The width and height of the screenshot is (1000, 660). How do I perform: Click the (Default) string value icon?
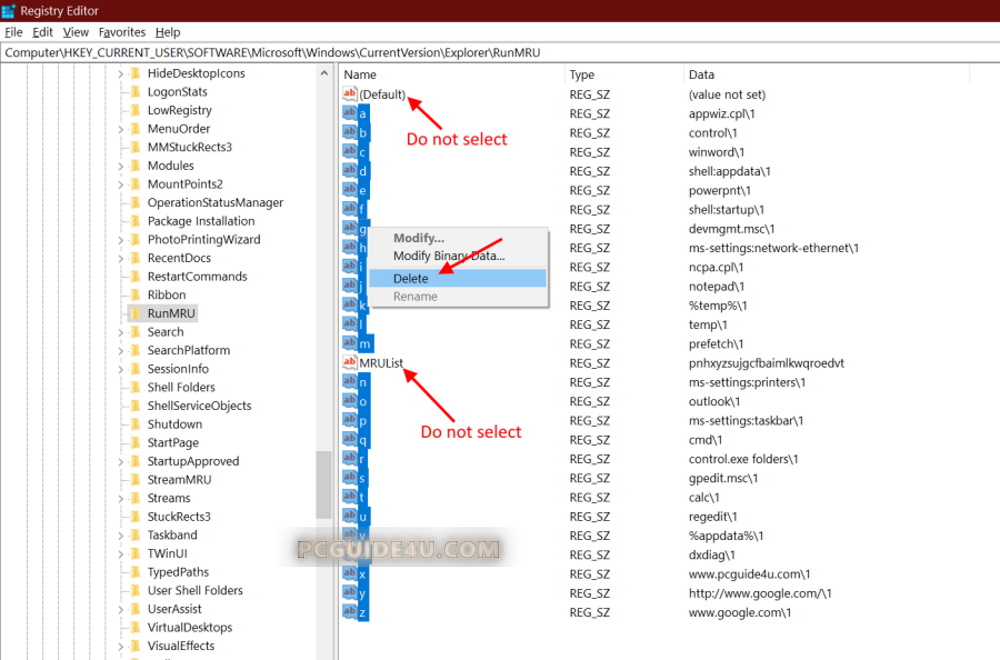(349, 94)
